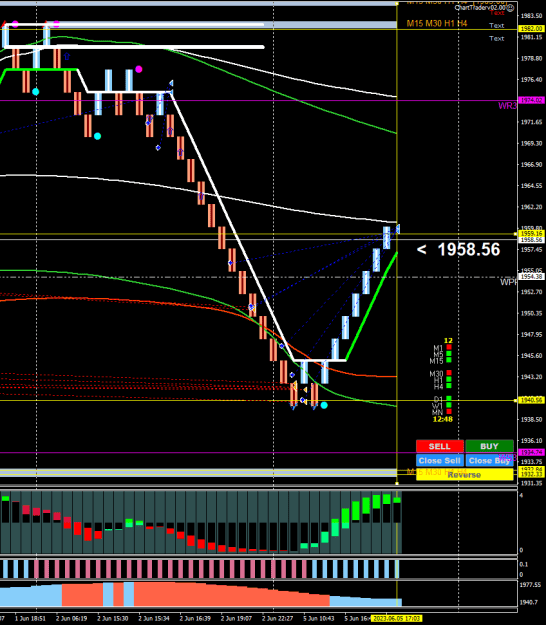Click the ChartTrader smiley face icon
The height and width of the screenshot is (625, 546).
point(511,8)
